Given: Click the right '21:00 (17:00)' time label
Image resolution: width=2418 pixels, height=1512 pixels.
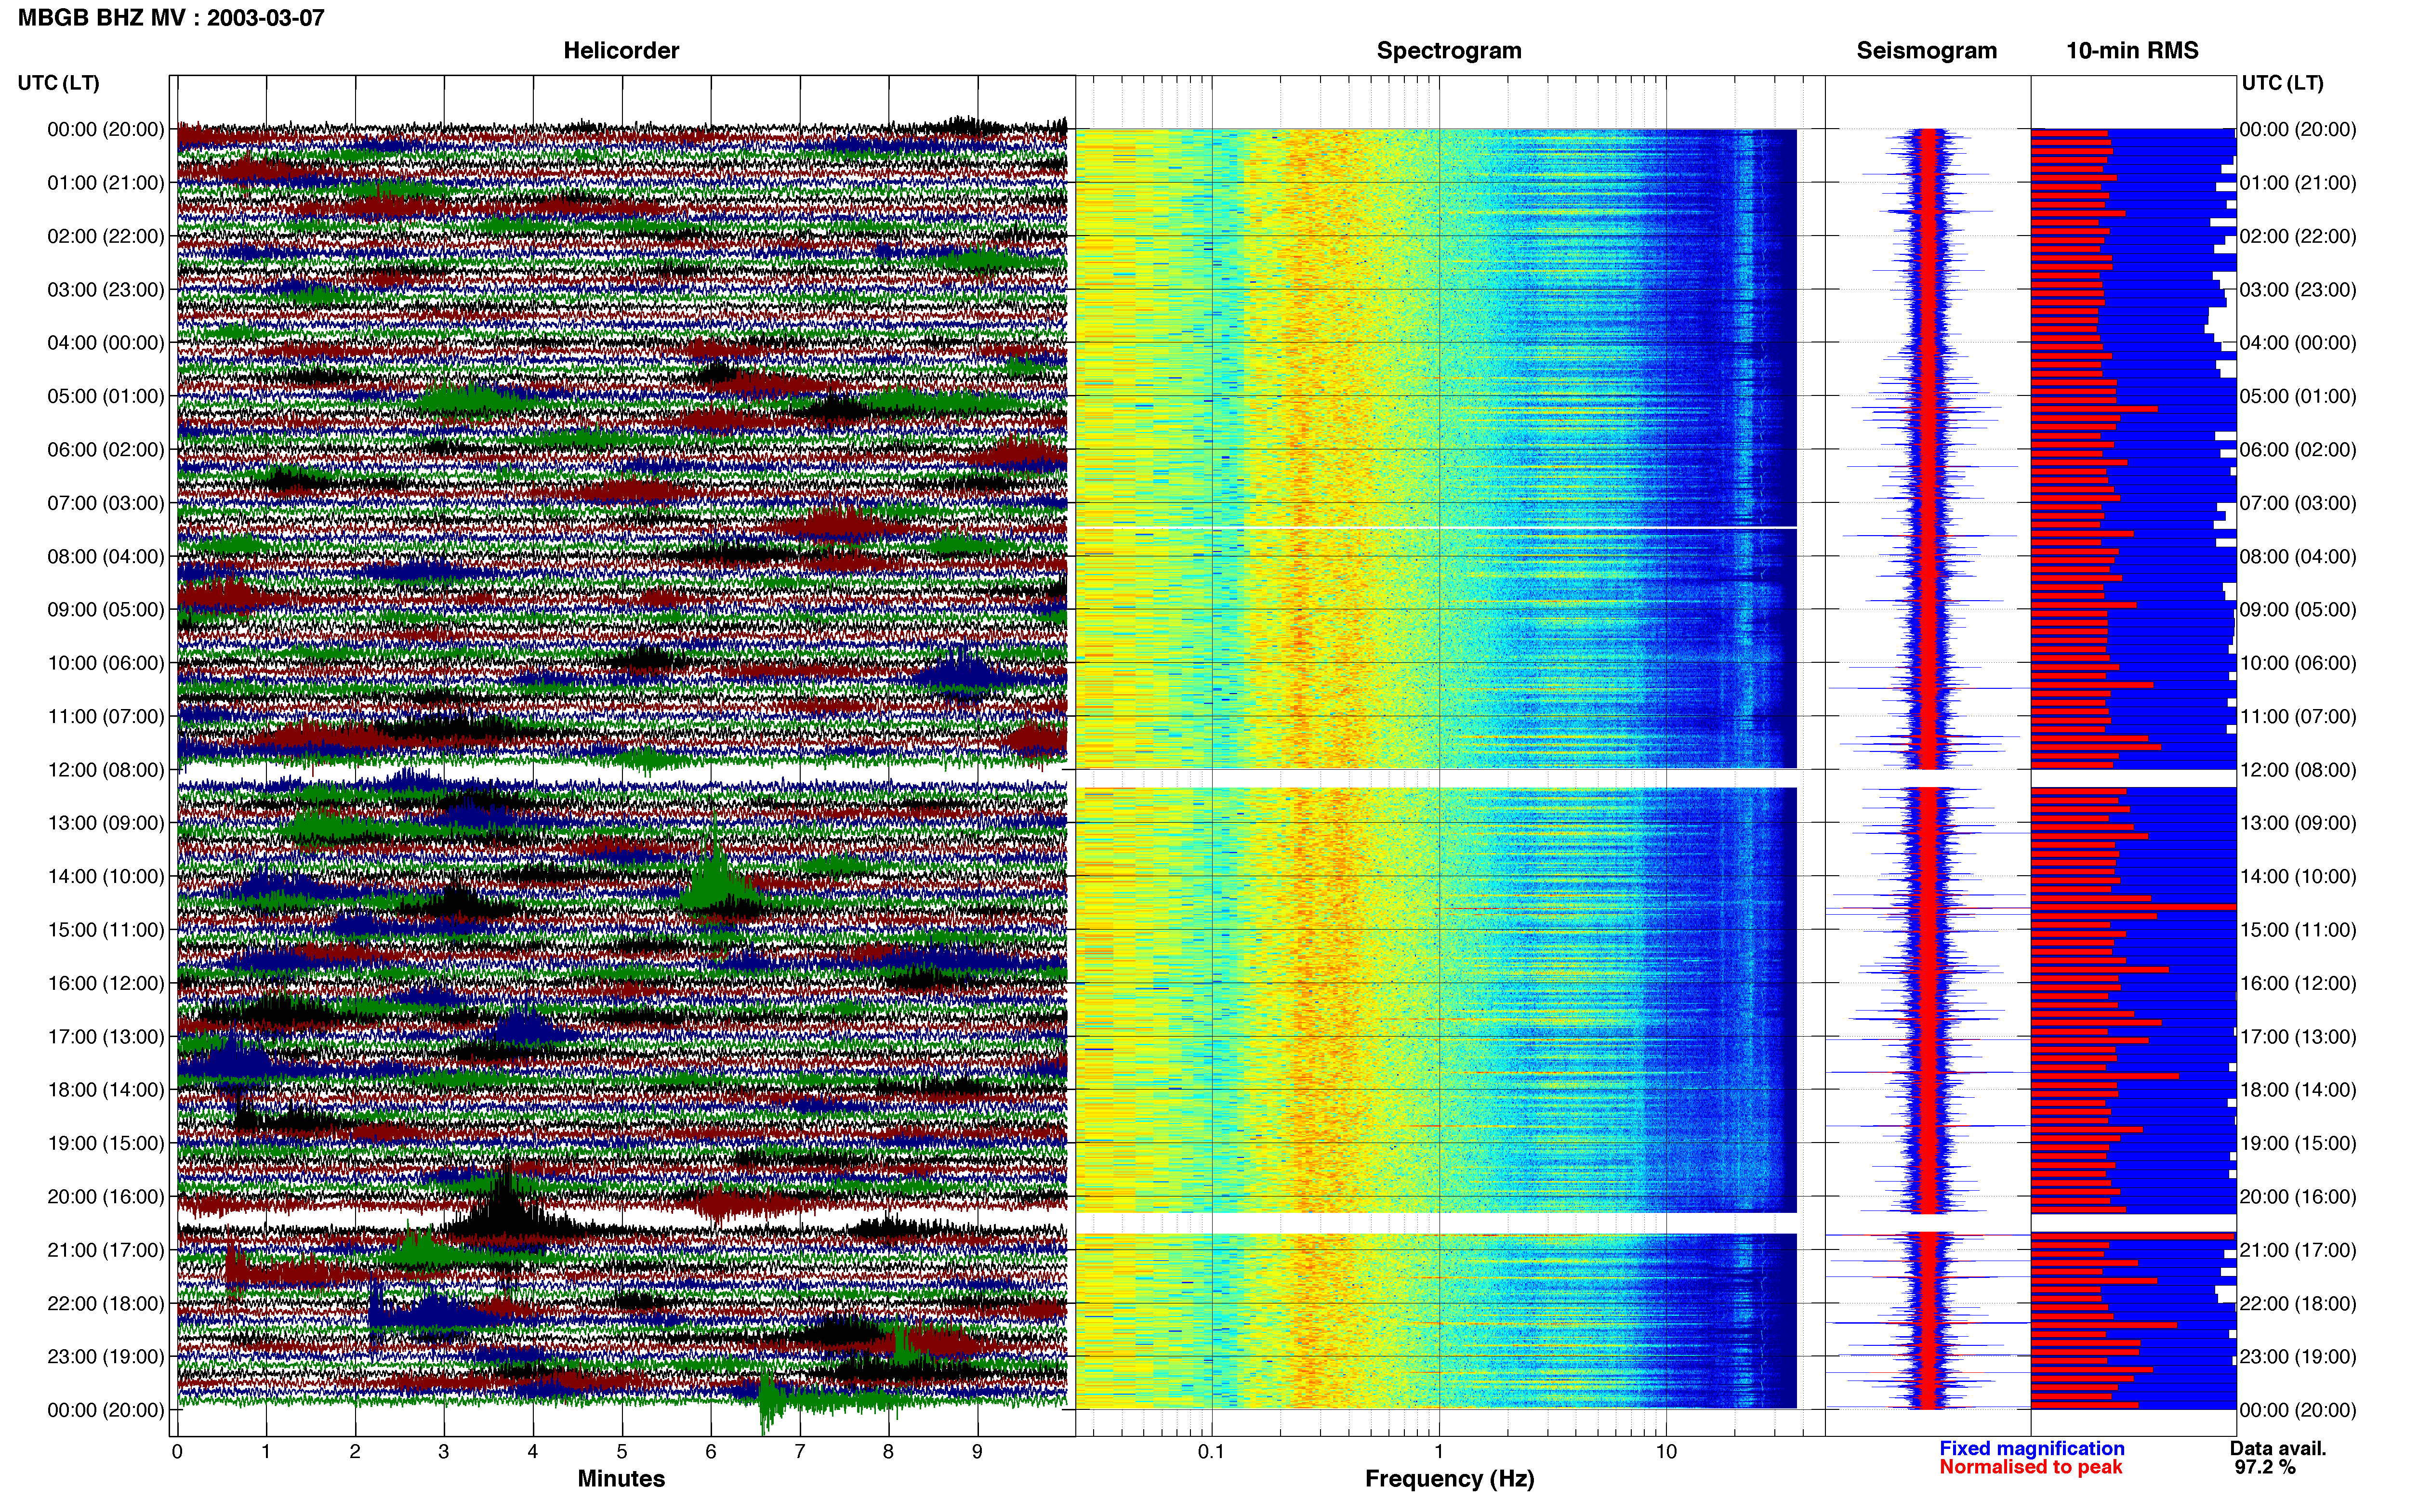Looking at the screenshot, I should pyautogui.click(x=2298, y=1250).
